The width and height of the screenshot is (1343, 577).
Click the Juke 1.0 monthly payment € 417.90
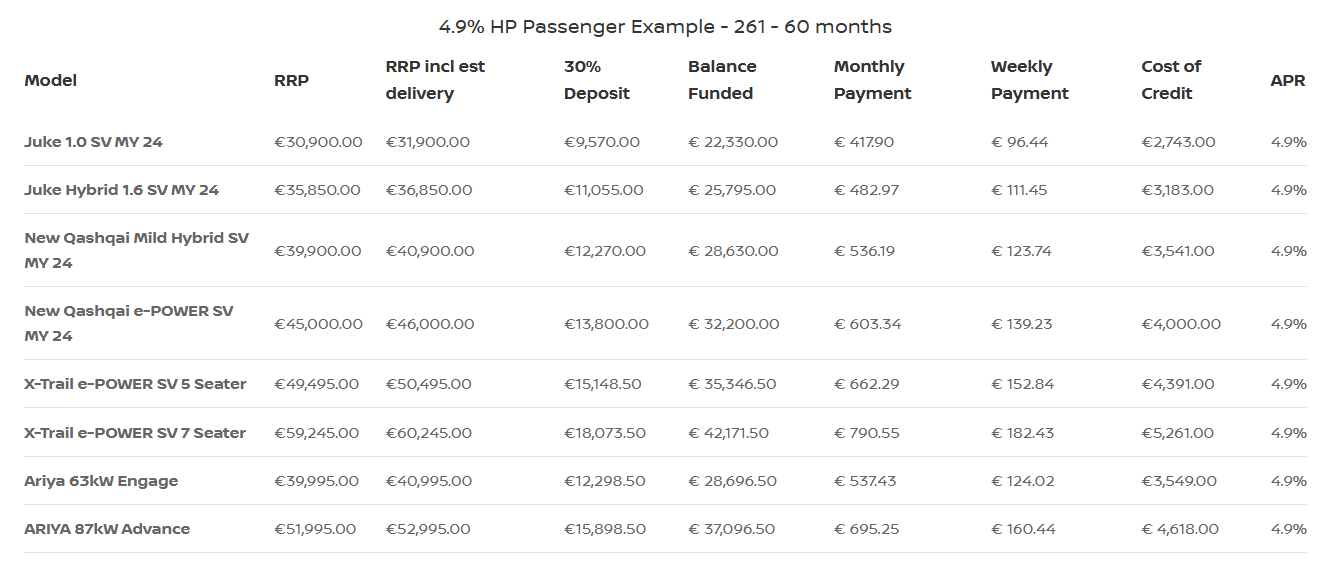pos(864,142)
